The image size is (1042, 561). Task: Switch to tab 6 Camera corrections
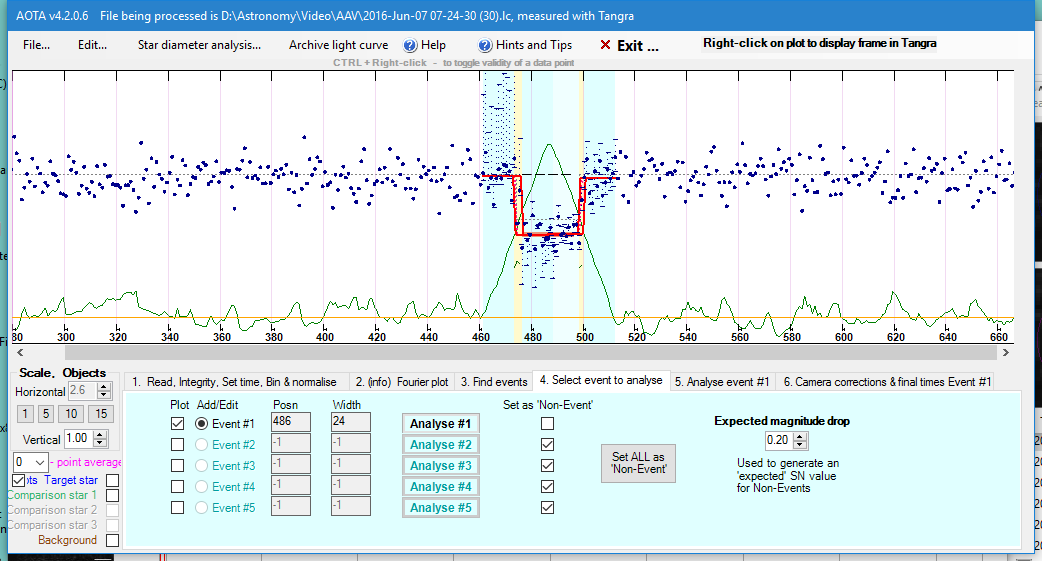coord(886,382)
